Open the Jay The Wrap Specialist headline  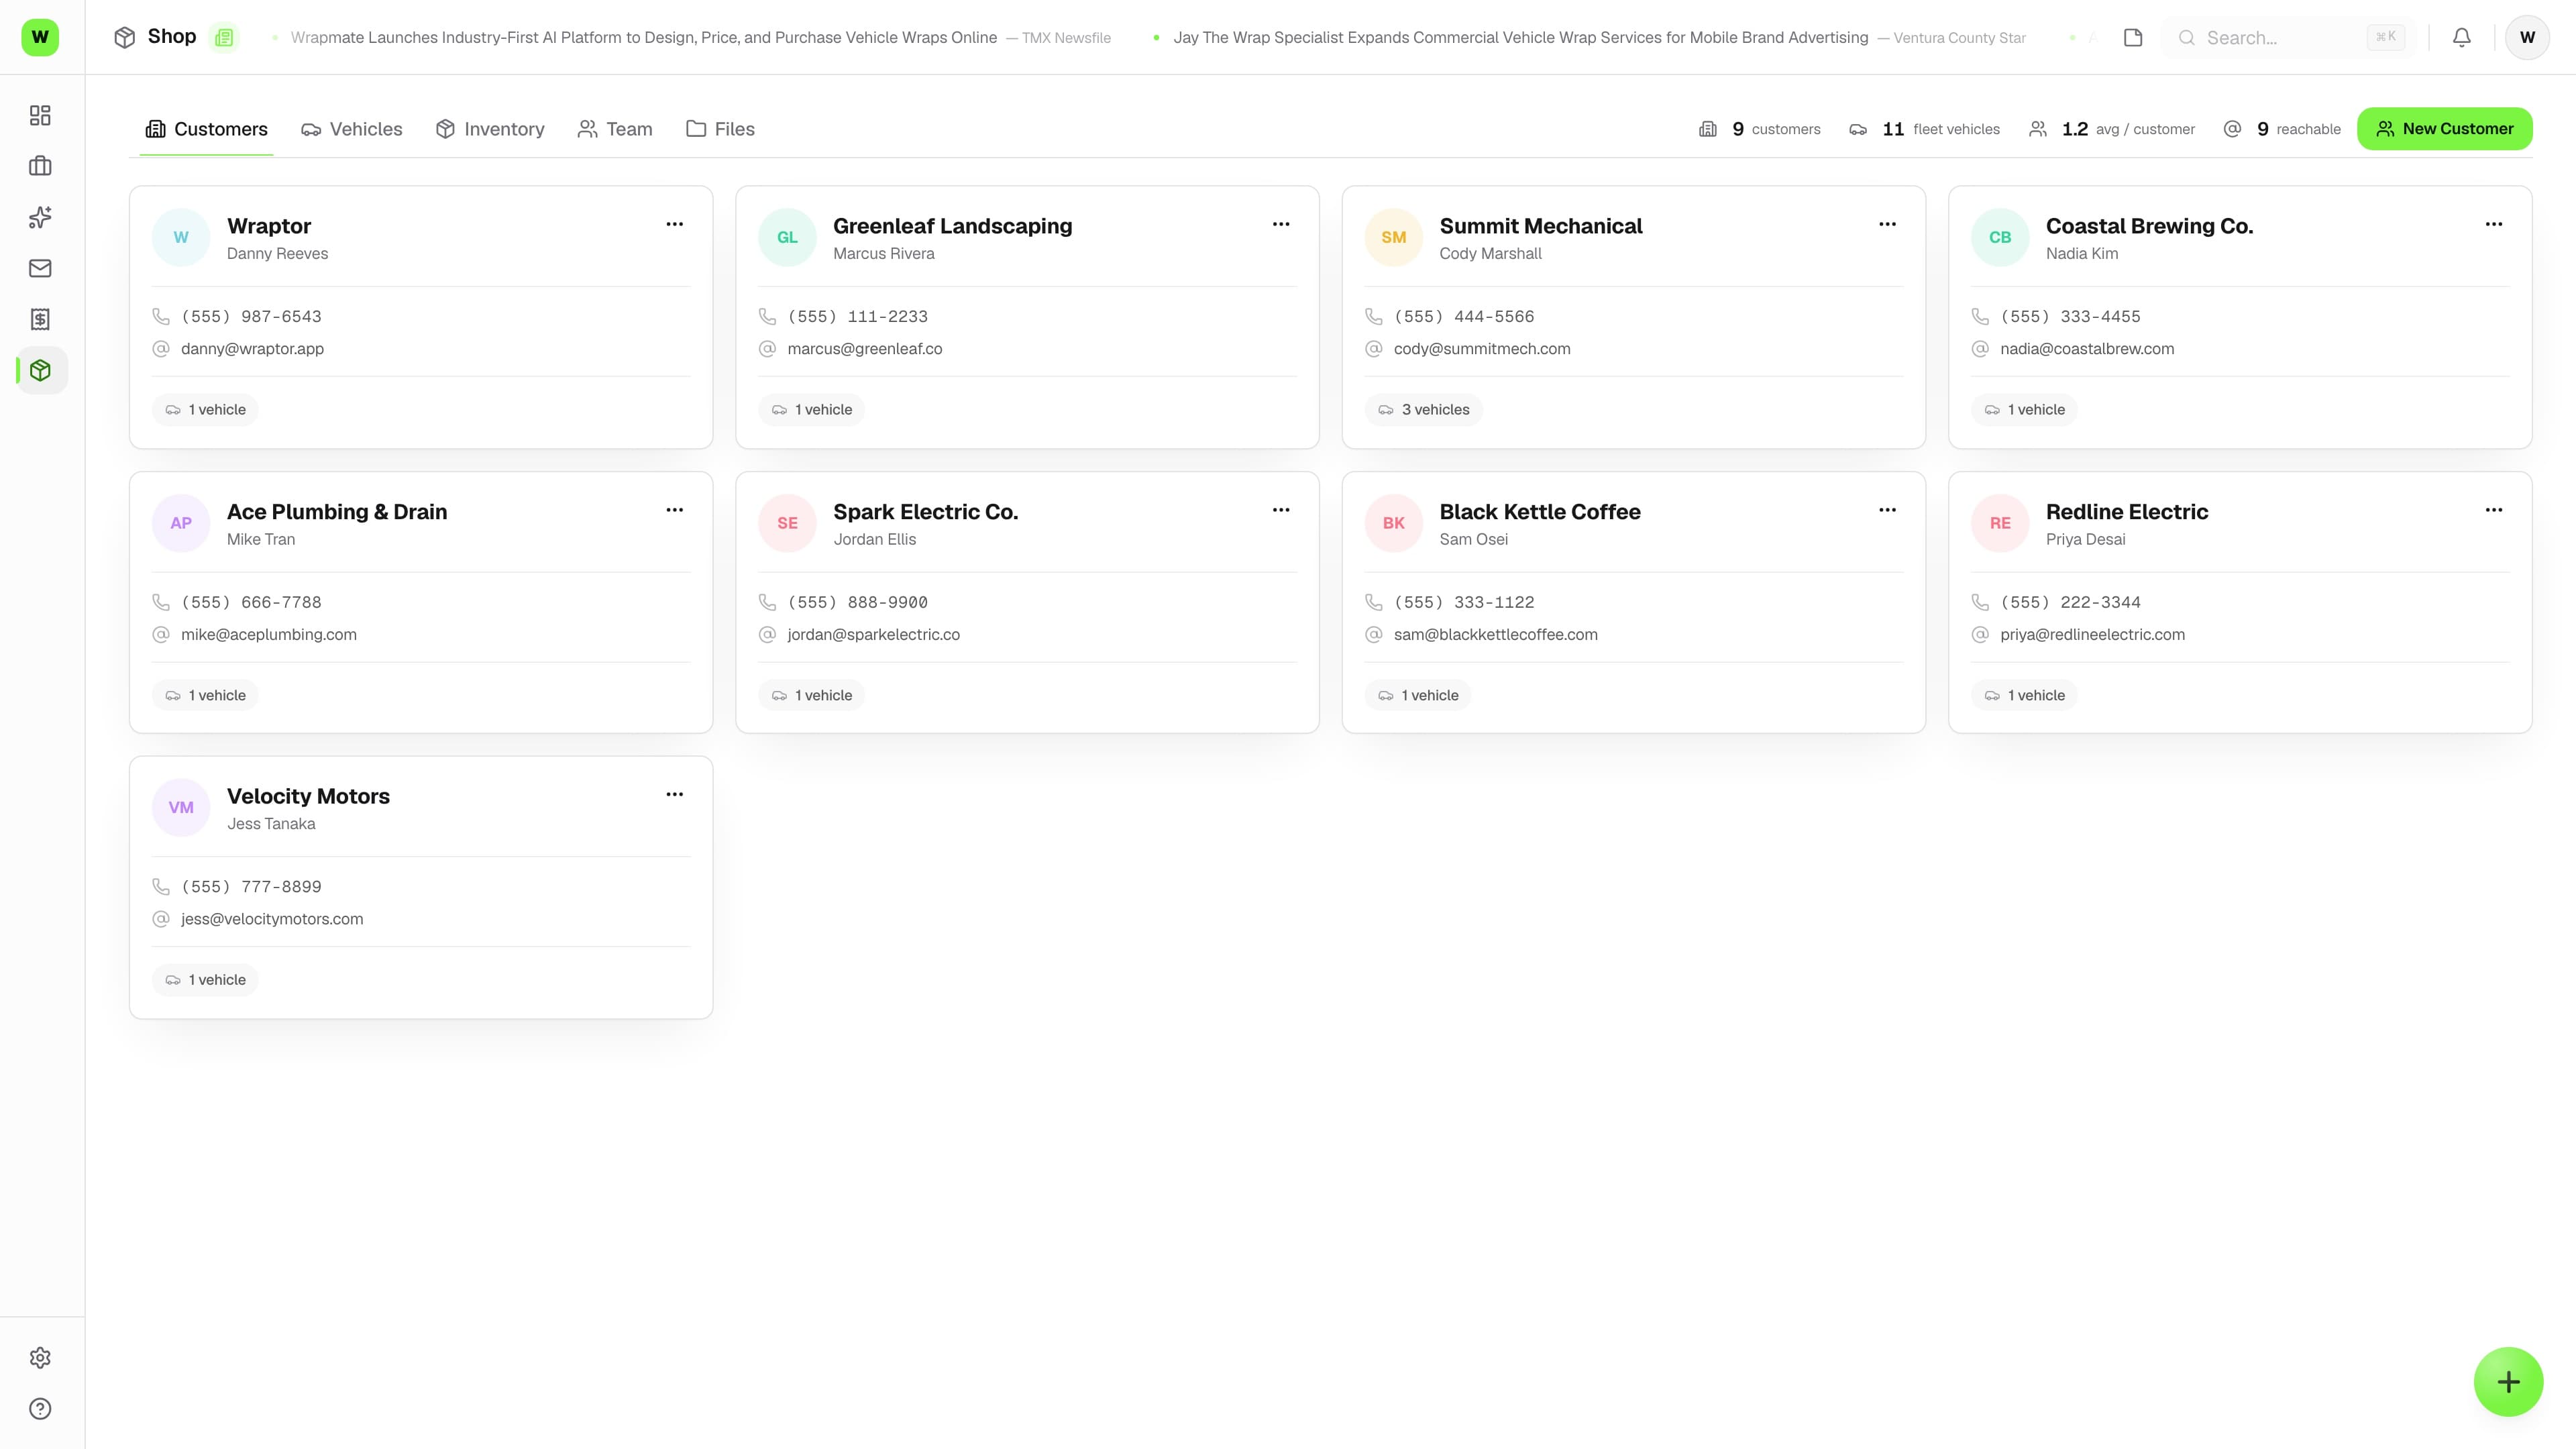(x=1520, y=37)
